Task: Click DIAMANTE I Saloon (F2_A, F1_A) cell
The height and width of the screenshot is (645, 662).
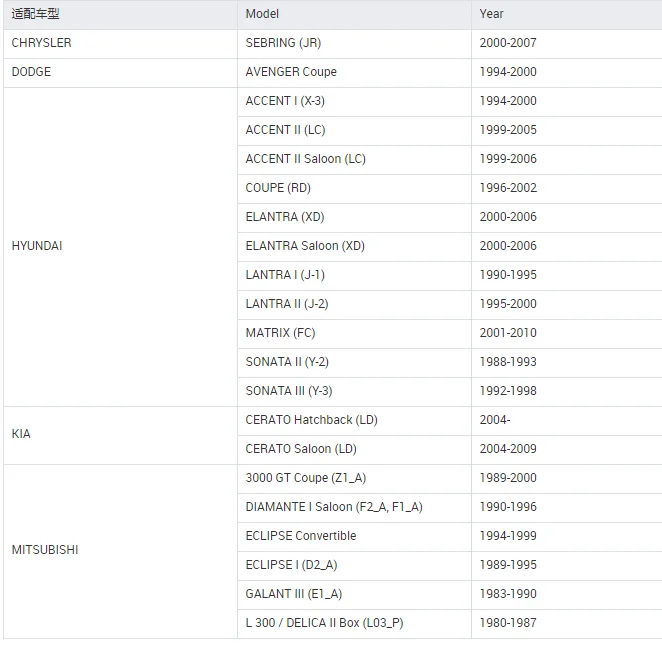Action: (x=354, y=508)
